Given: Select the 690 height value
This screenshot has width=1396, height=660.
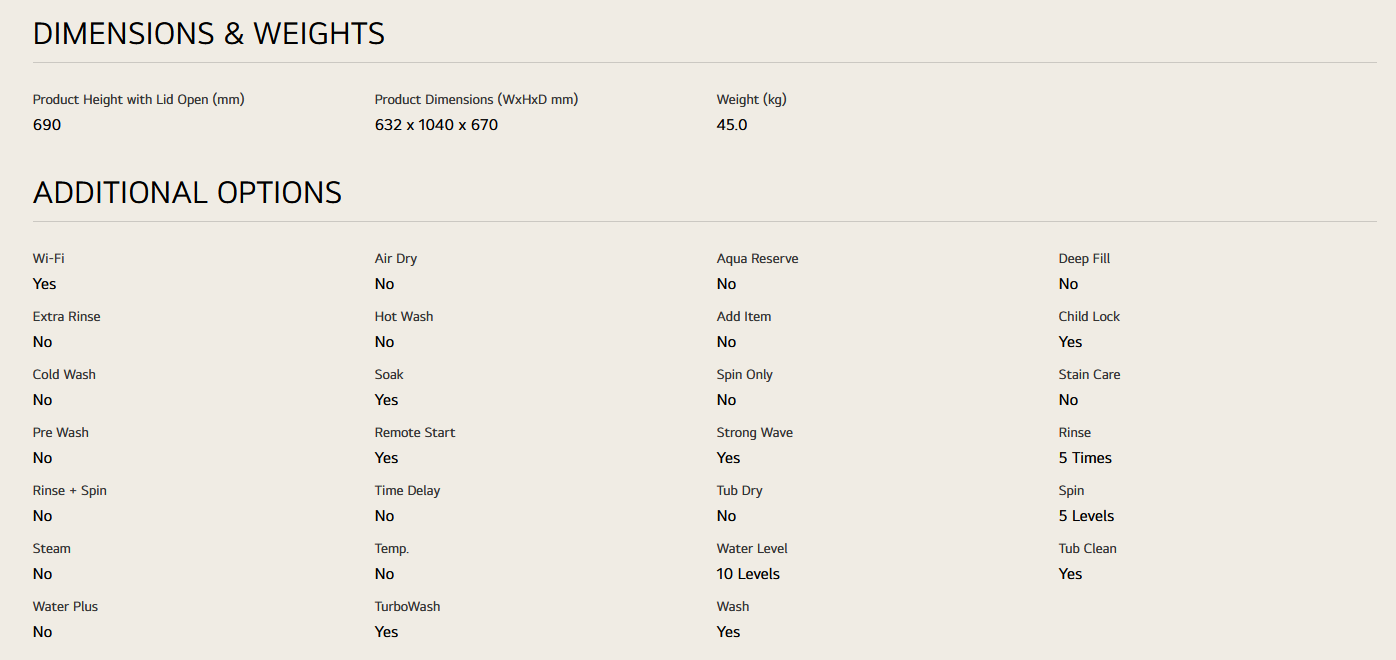Looking at the screenshot, I should point(47,125).
